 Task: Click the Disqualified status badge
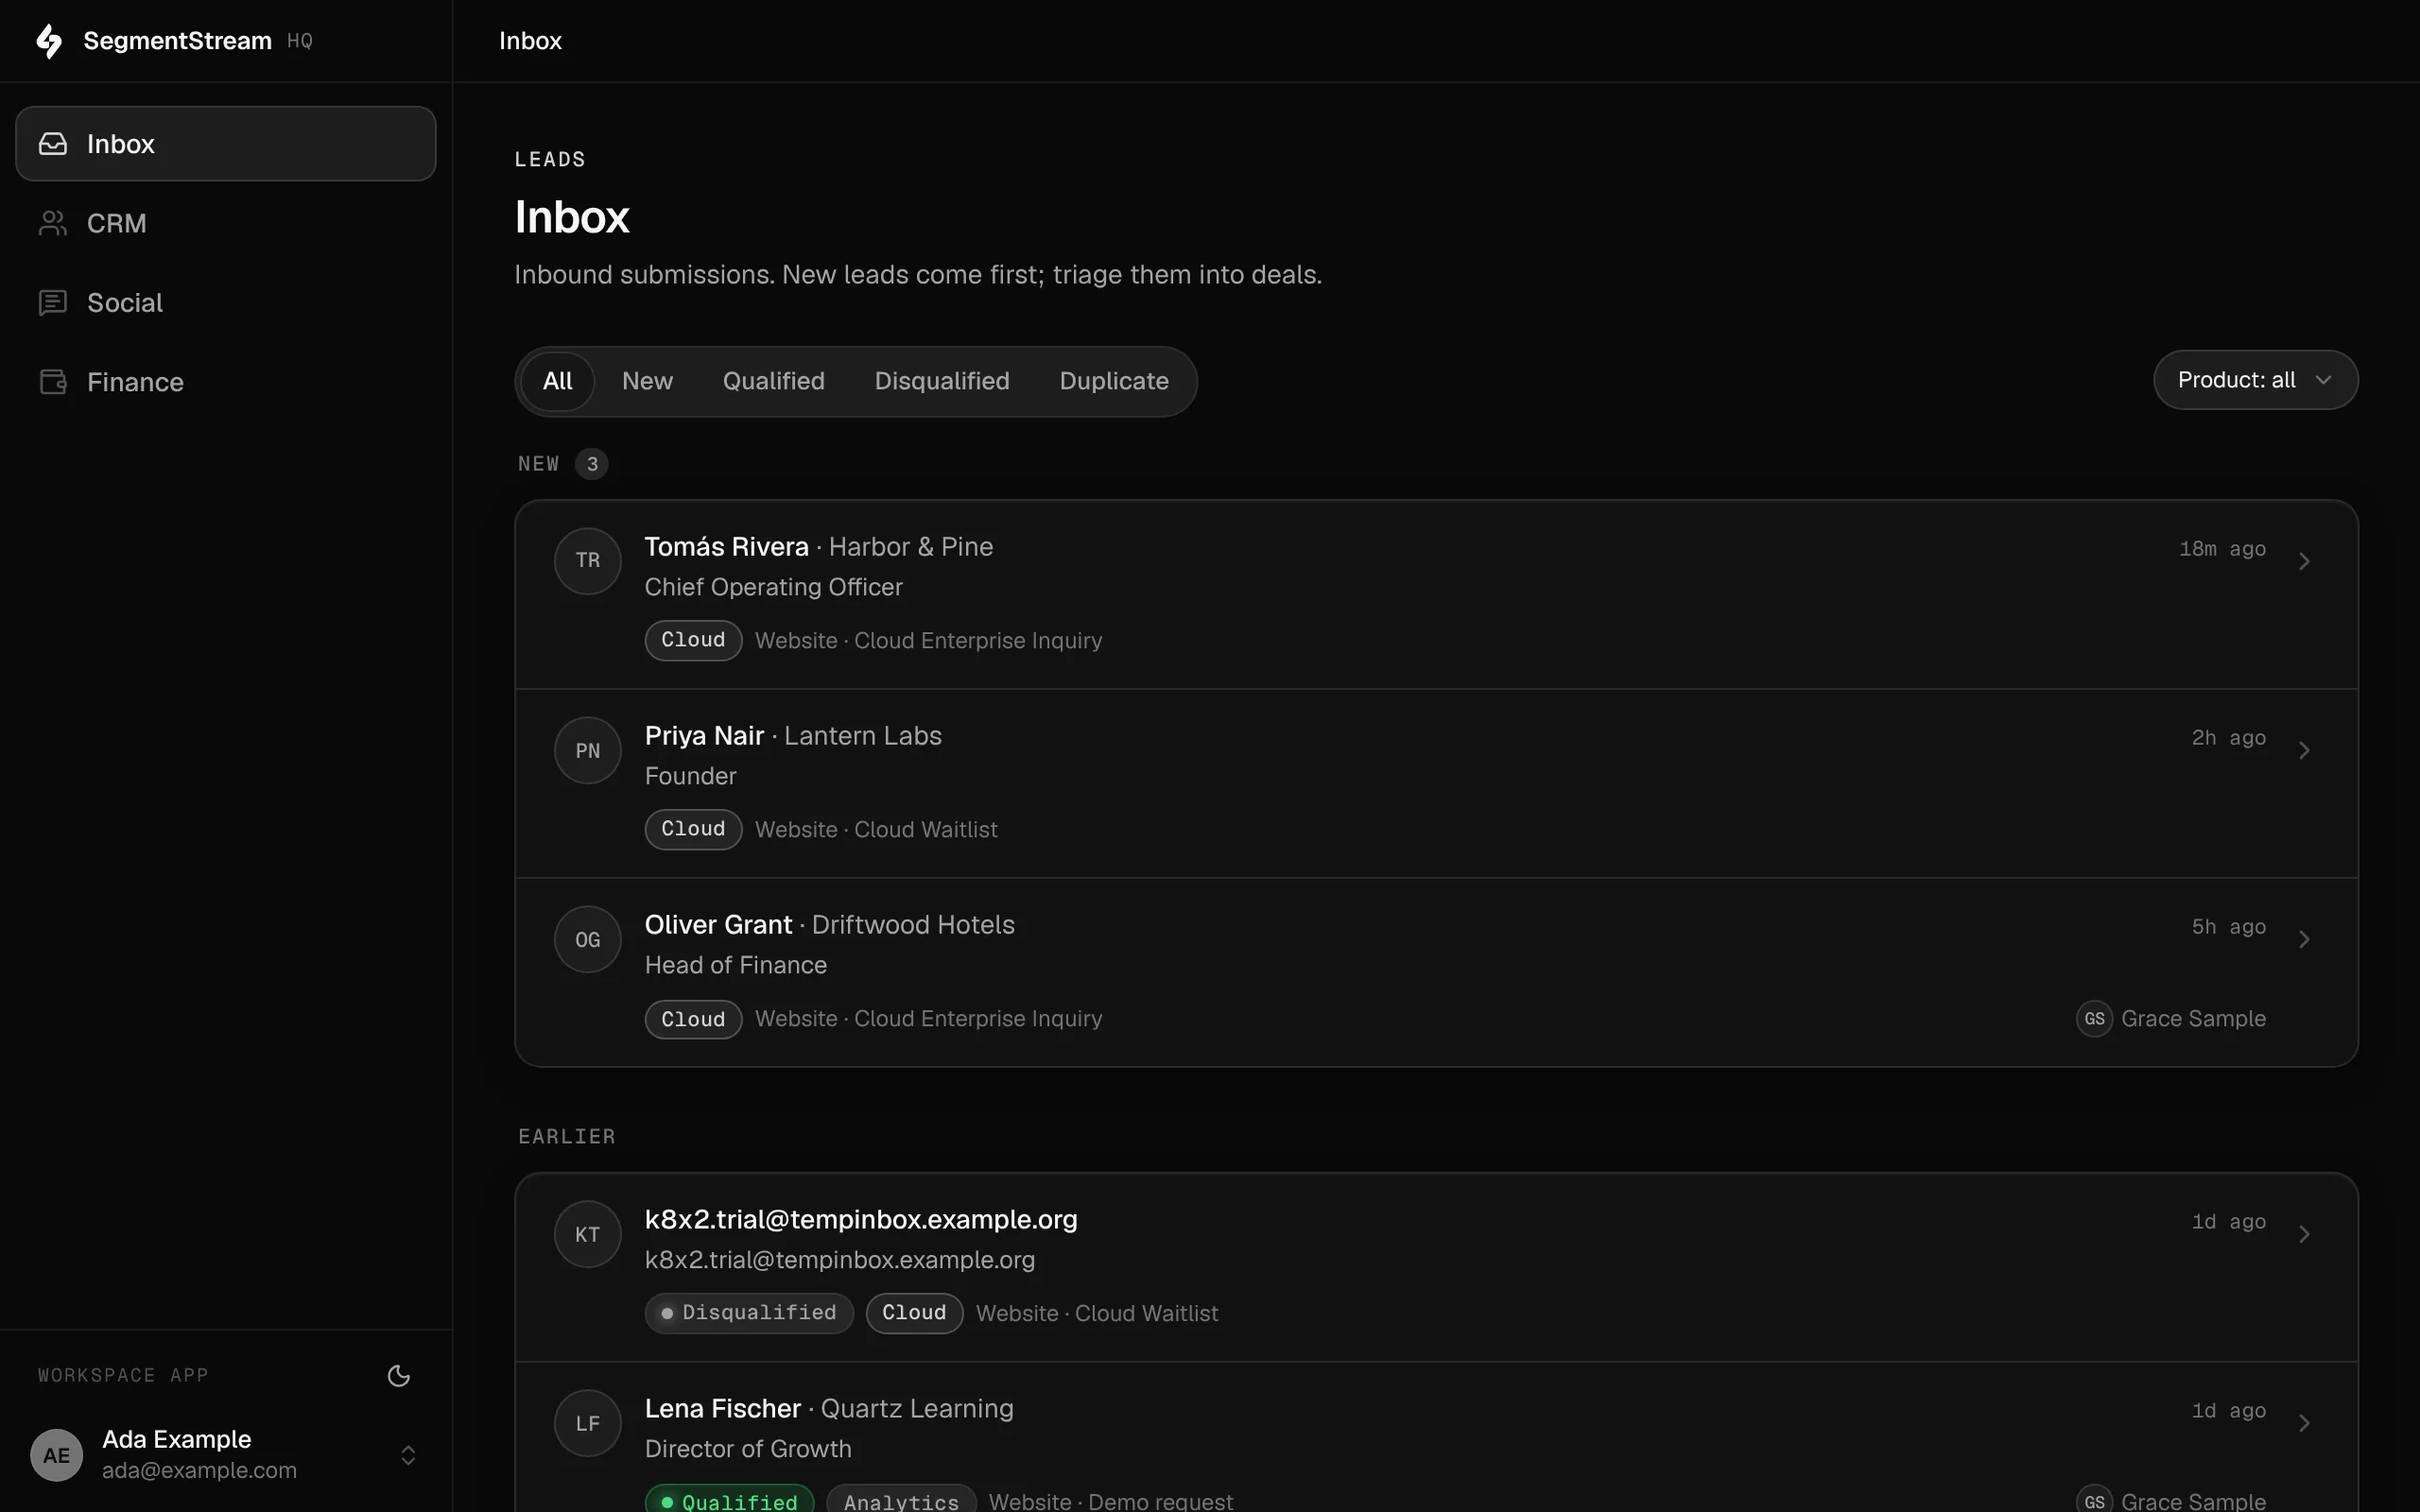pyautogui.click(x=749, y=1313)
